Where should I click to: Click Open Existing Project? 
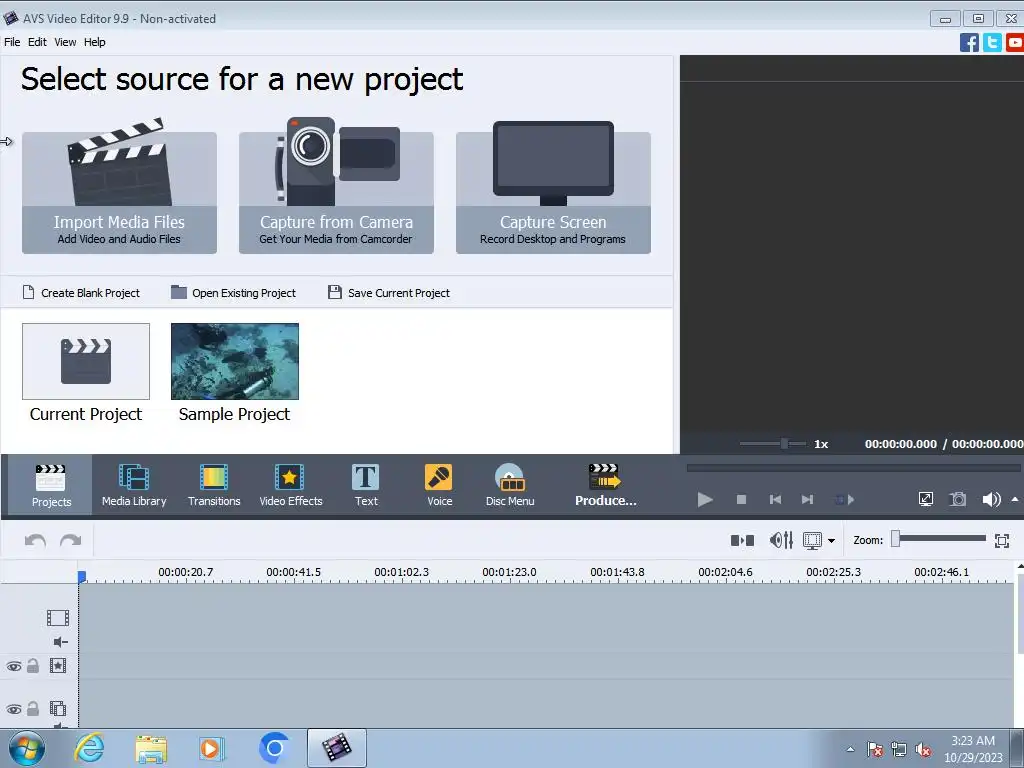(x=234, y=293)
